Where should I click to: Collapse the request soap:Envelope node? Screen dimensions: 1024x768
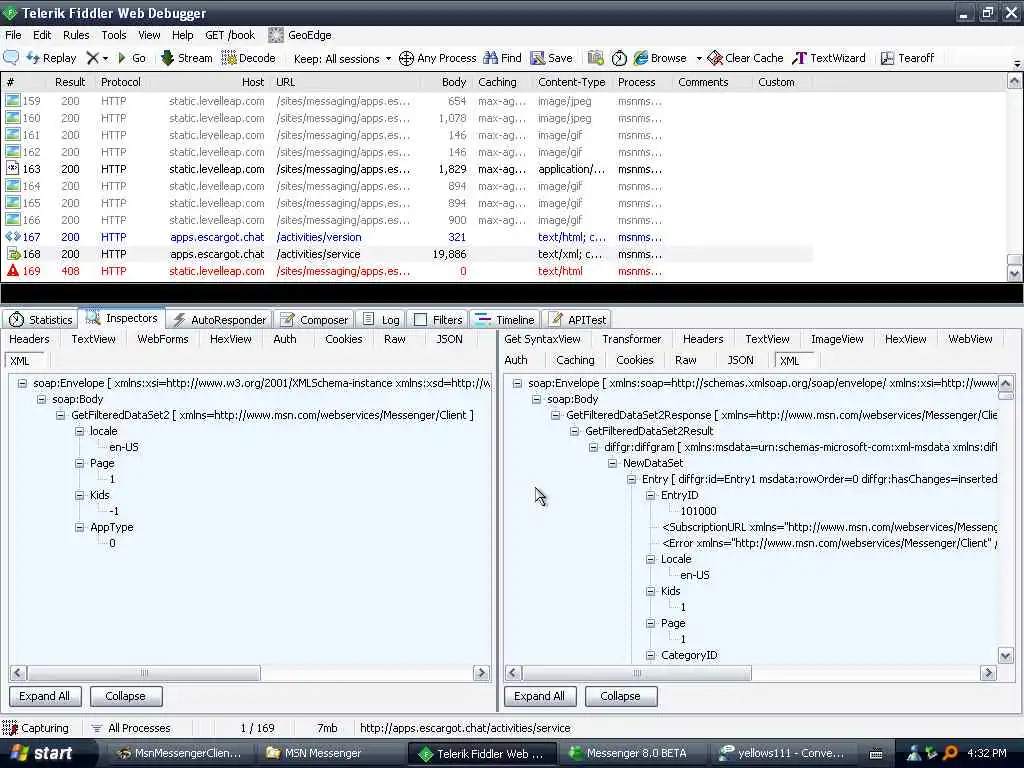(22, 383)
